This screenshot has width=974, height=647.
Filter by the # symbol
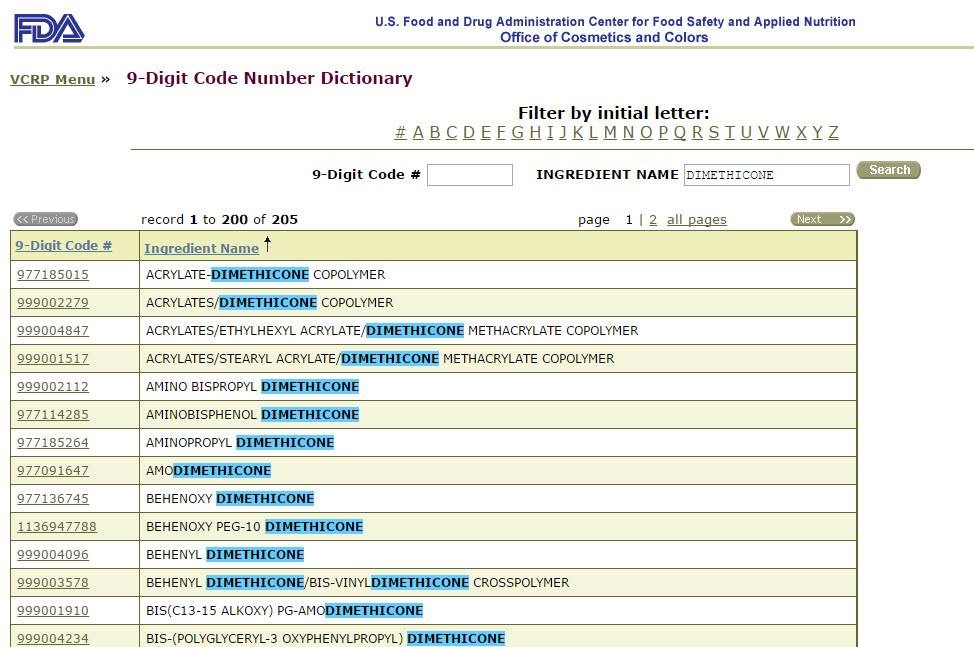pos(401,132)
